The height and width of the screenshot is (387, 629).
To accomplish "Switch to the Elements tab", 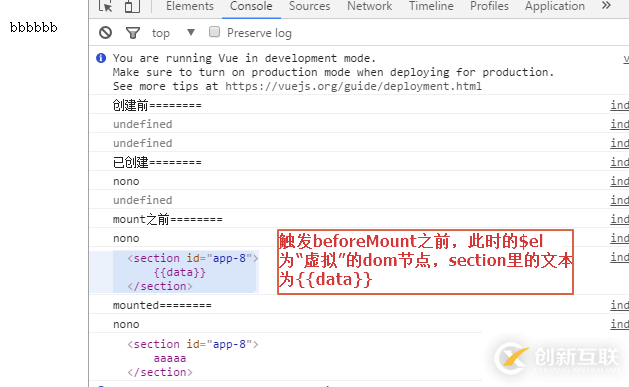I will tap(190, 6).
